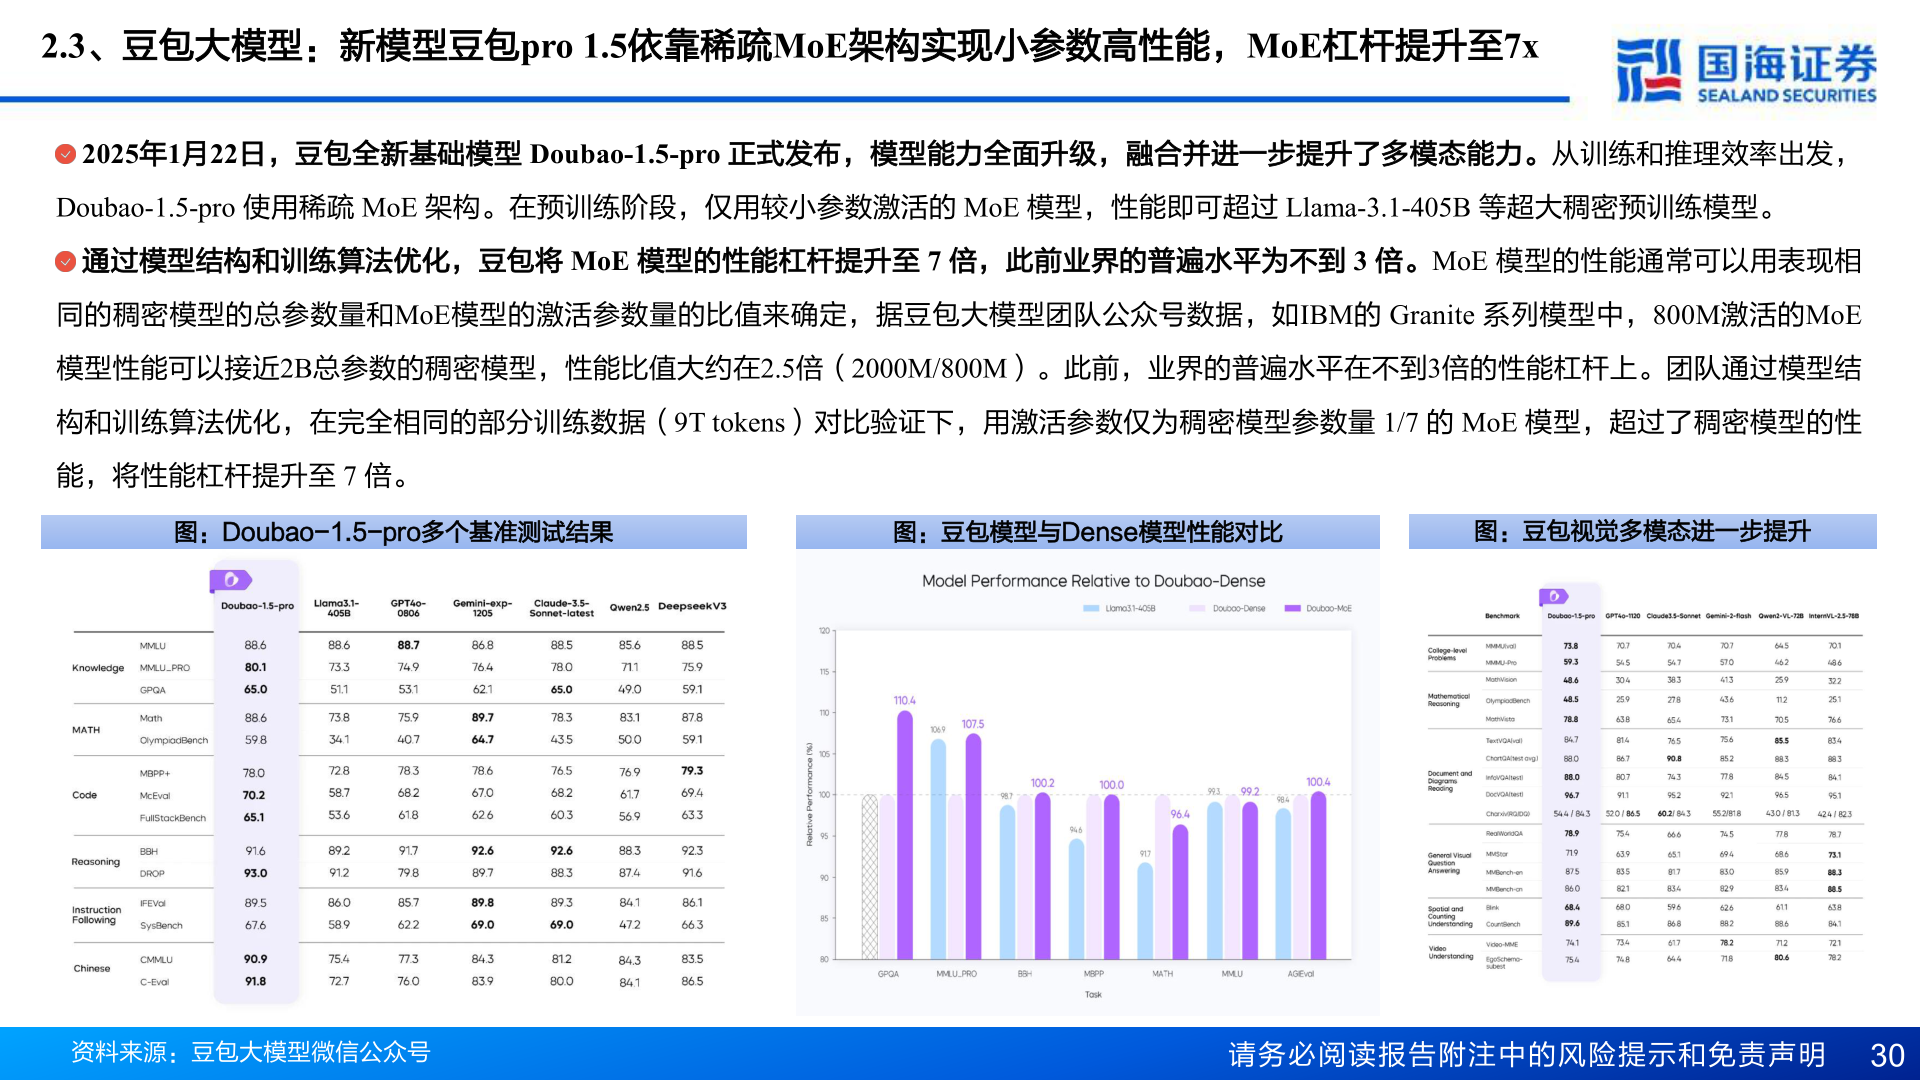Click Doubao value 91.8 in the C-Eval row
This screenshot has height=1080, width=1920.
pos(256,982)
